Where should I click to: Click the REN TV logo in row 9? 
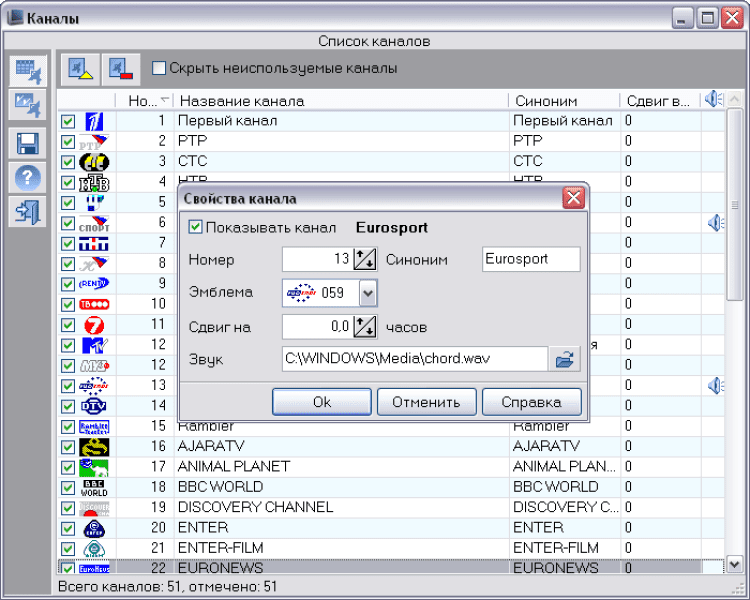click(94, 284)
